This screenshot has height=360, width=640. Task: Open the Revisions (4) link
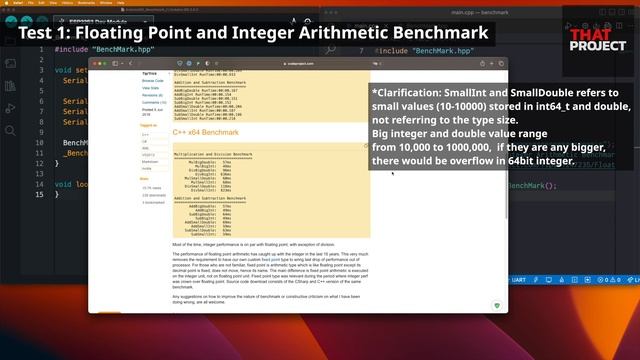152,95
